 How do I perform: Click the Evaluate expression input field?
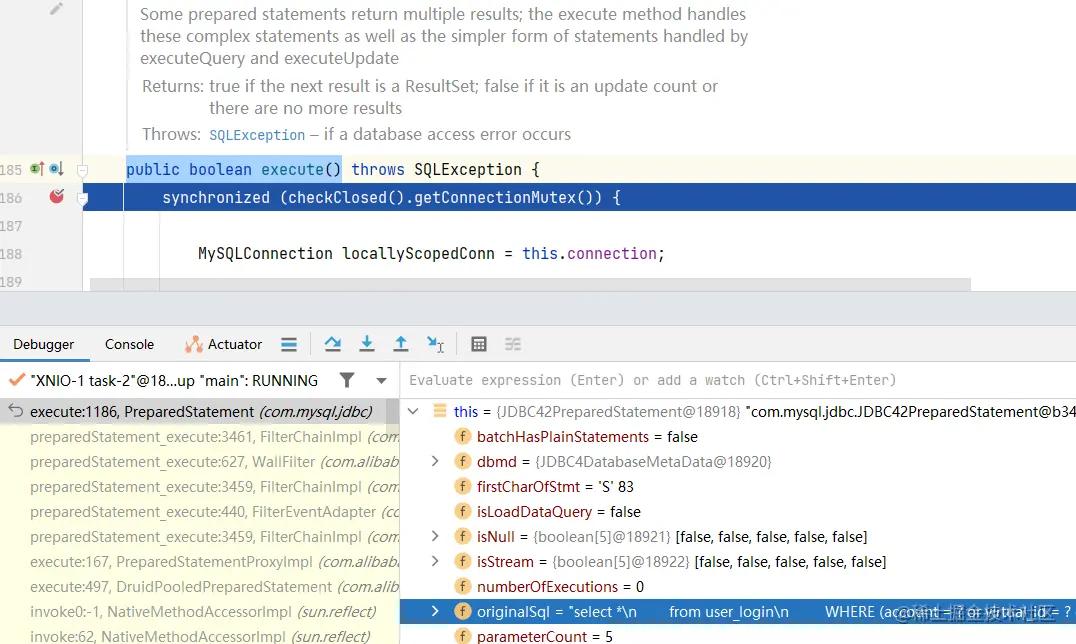click(x=738, y=380)
